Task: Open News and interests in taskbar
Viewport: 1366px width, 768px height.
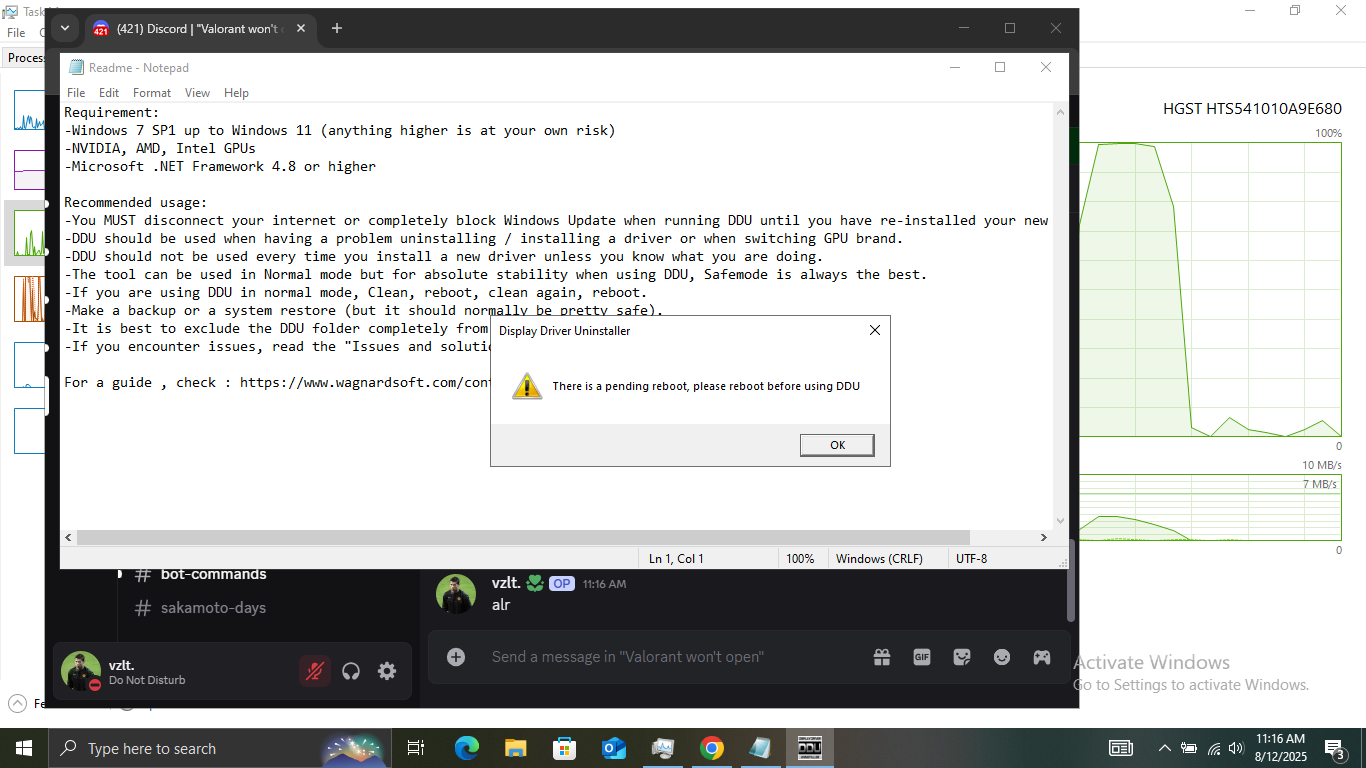Action: (x=1121, y=748)
